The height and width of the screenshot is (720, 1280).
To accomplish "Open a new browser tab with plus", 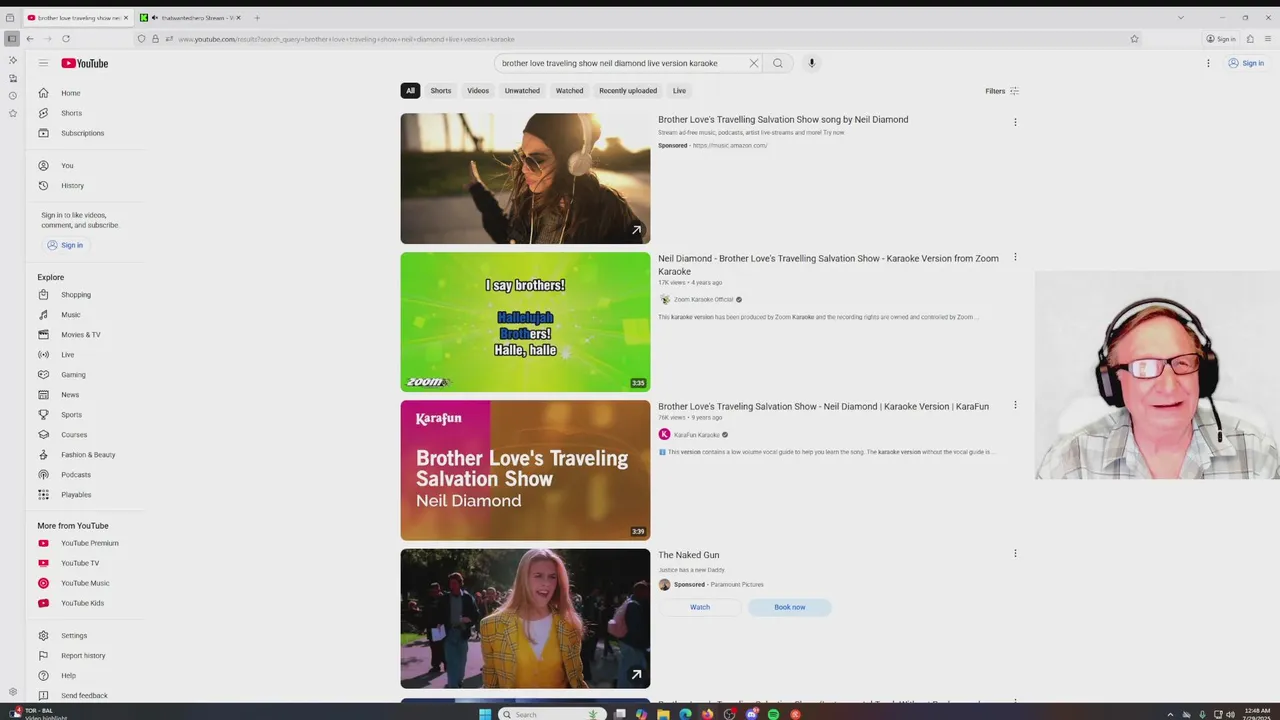I will pos(257,18).
